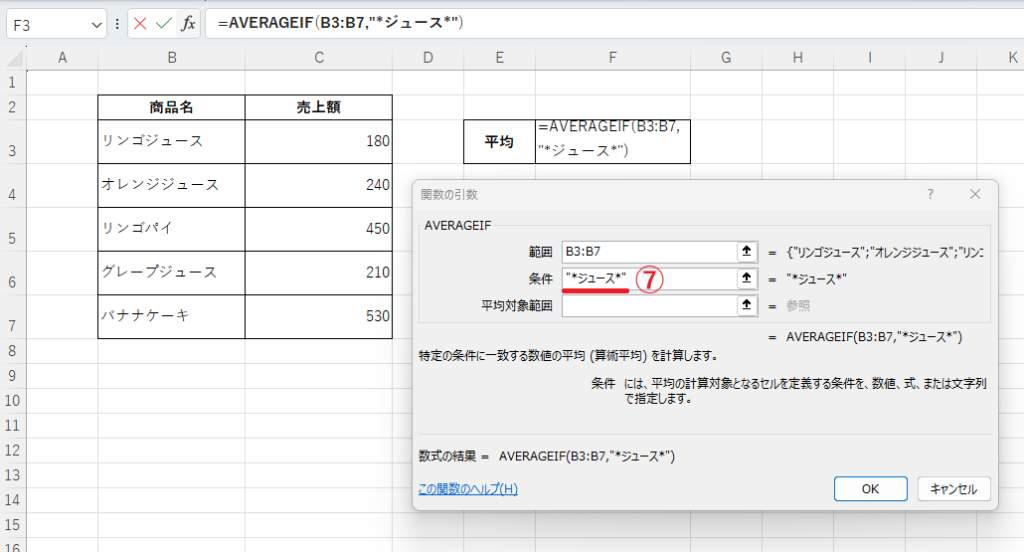Click the cell containing リンゴパイ
This screenshot has width=1024, height=552.
click(171, 229)
